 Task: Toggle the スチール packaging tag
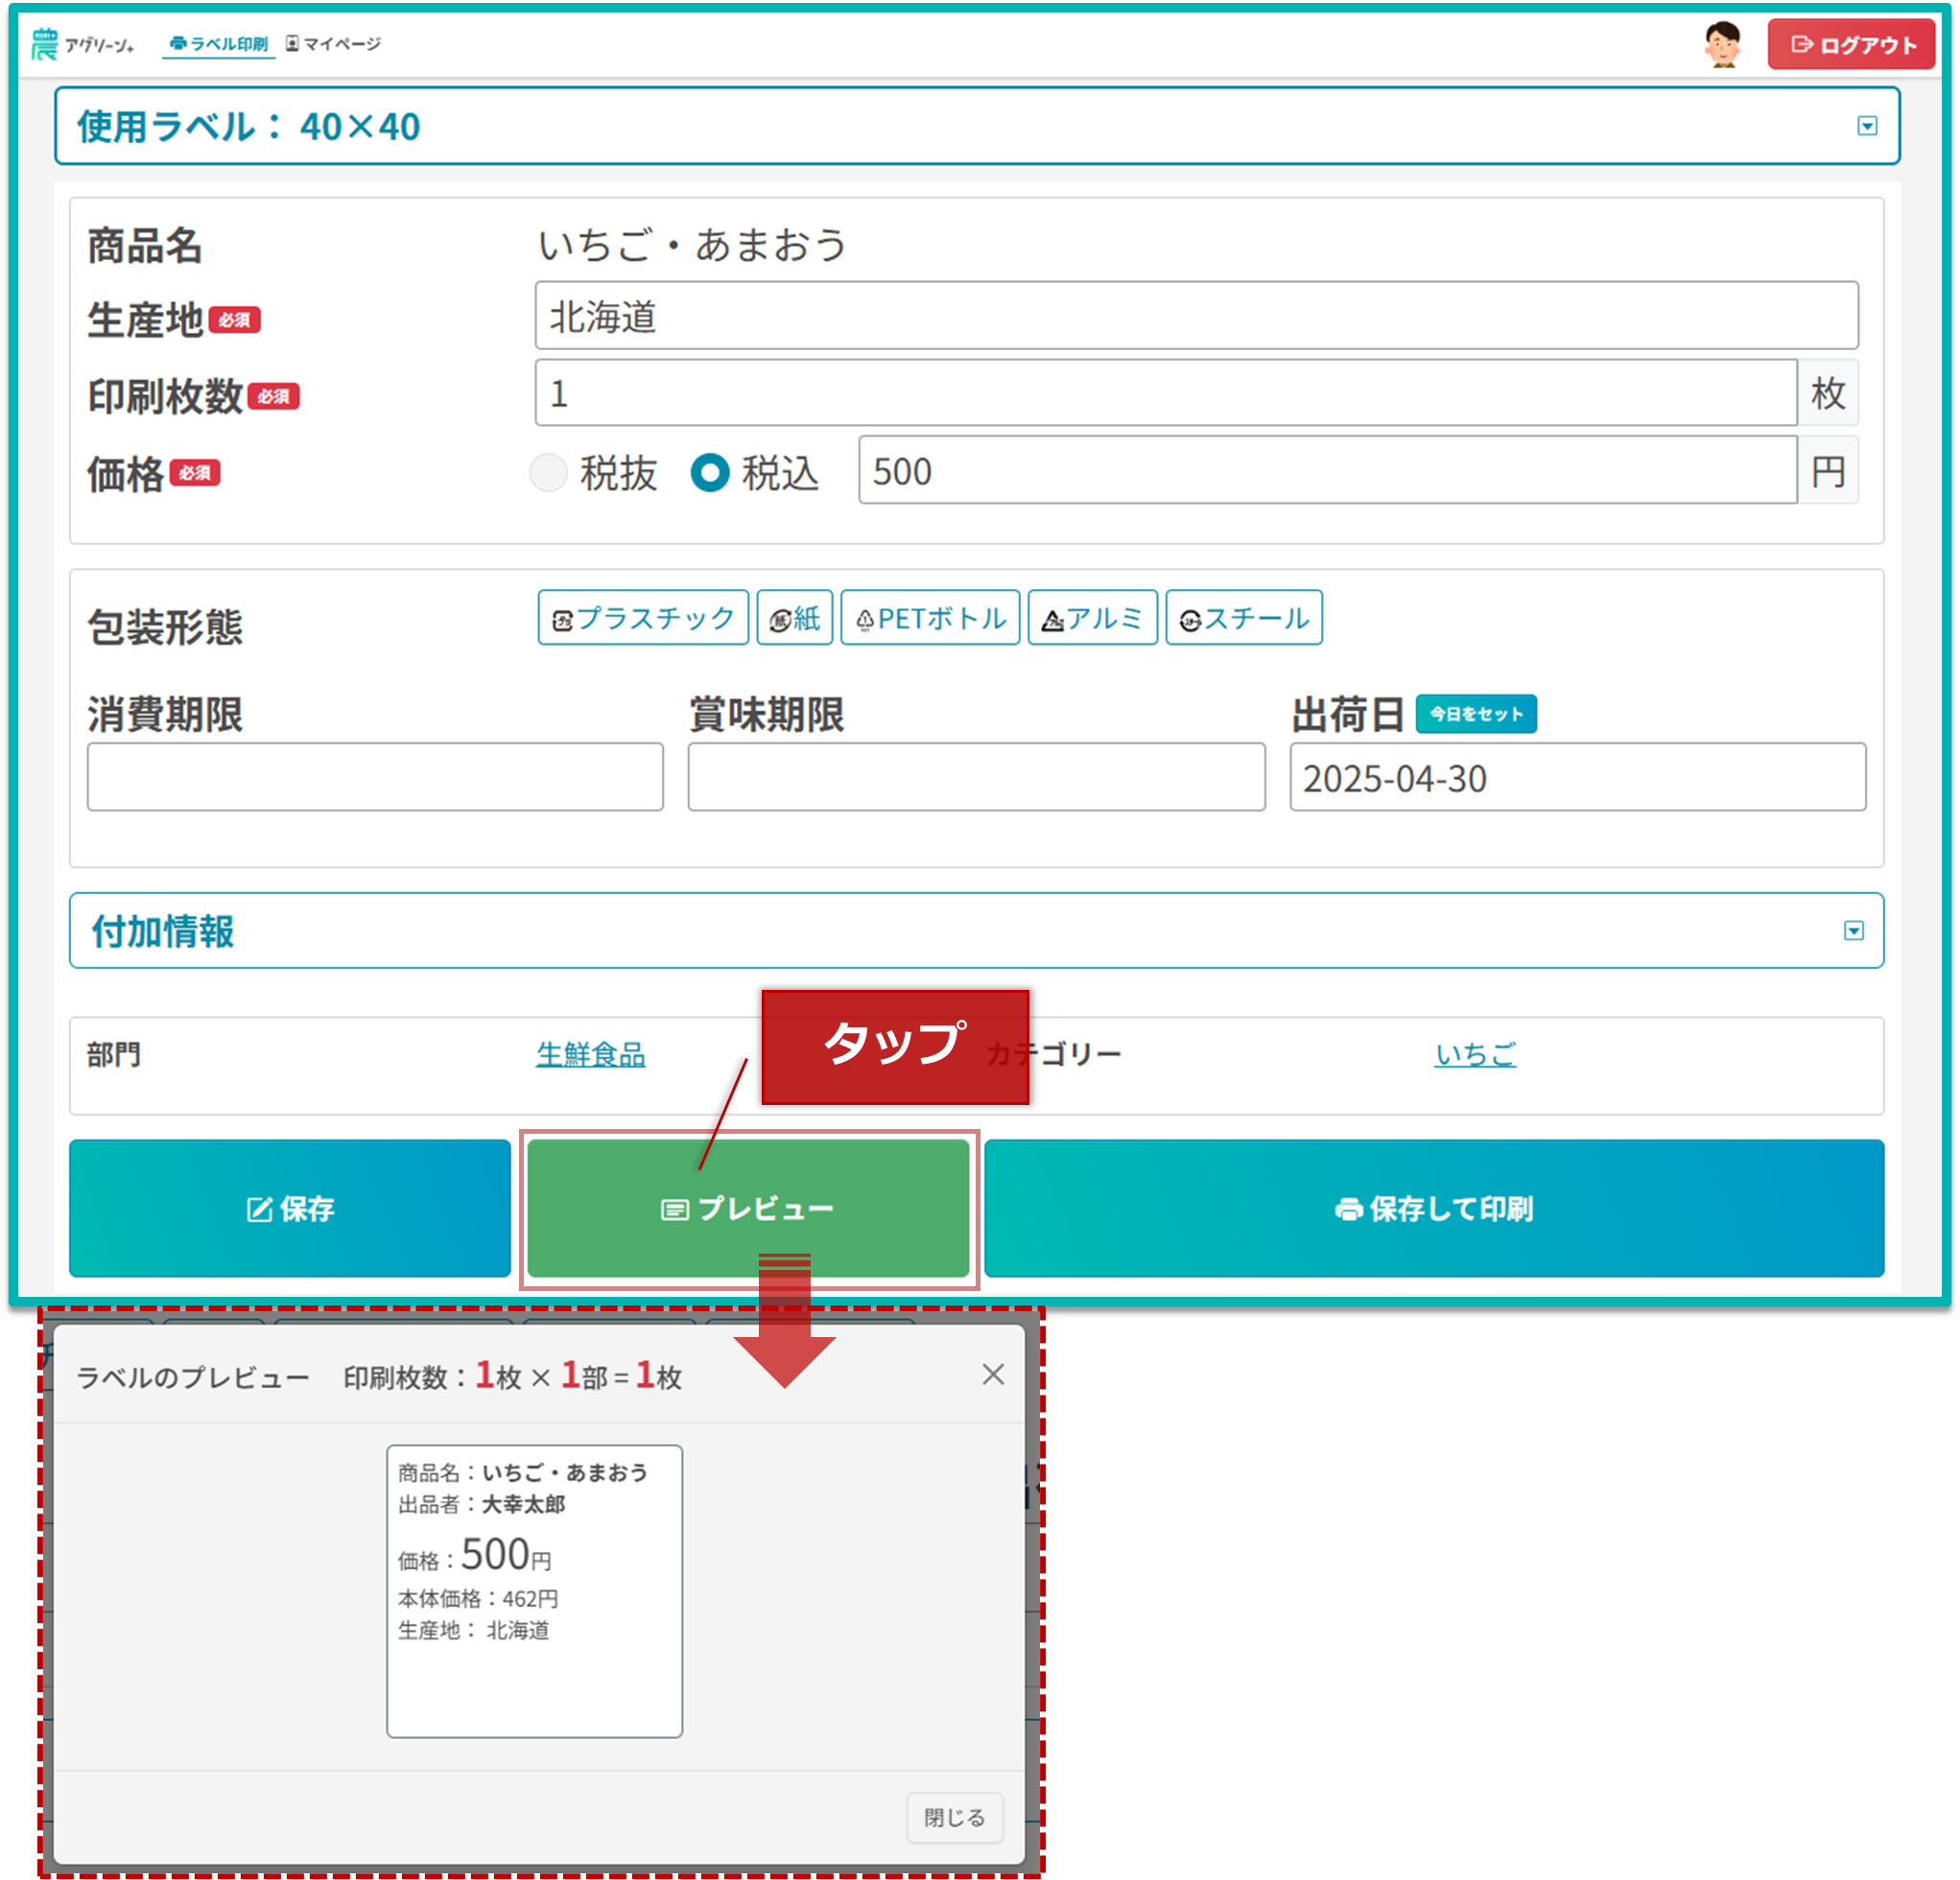tap(1244, 618)
